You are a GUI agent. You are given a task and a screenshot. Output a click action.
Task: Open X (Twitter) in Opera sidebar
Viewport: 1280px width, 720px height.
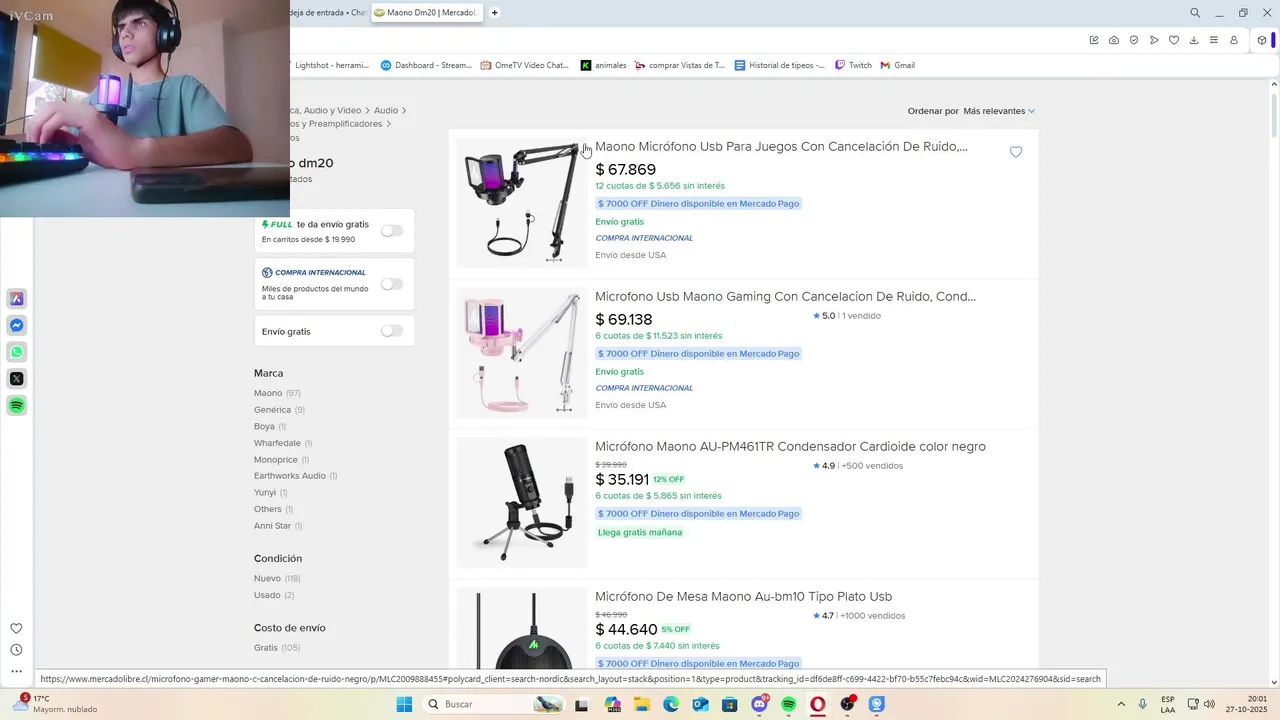tap(16, 379)
